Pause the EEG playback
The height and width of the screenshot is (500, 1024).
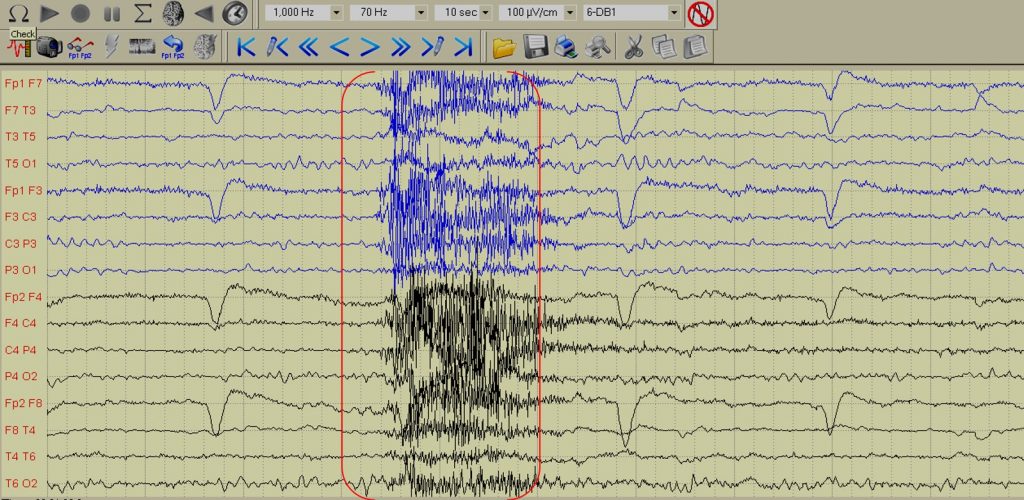(112, 14)
